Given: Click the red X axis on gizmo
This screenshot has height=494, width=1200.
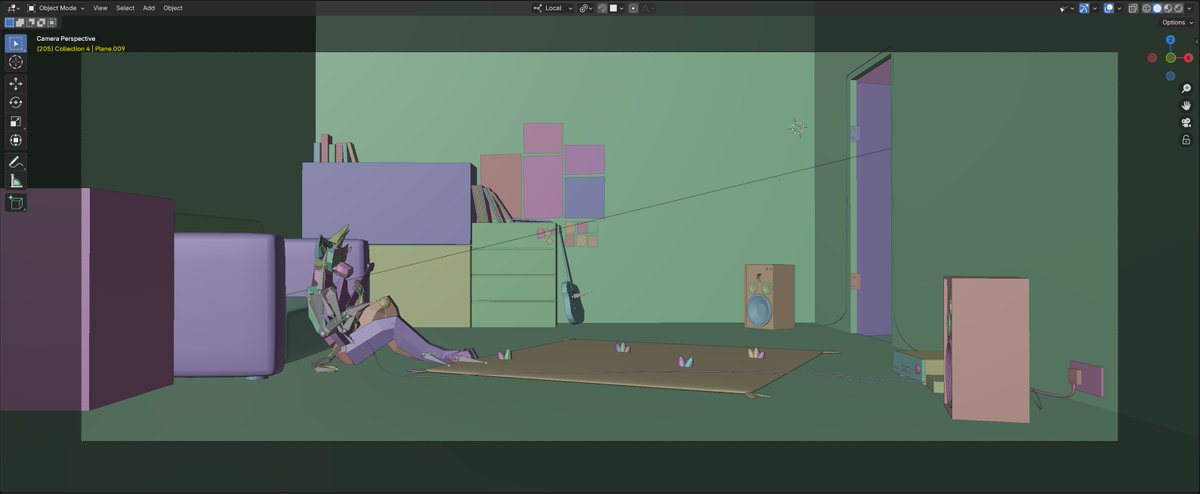Looking at the screenshot, I should point(1189,58).
